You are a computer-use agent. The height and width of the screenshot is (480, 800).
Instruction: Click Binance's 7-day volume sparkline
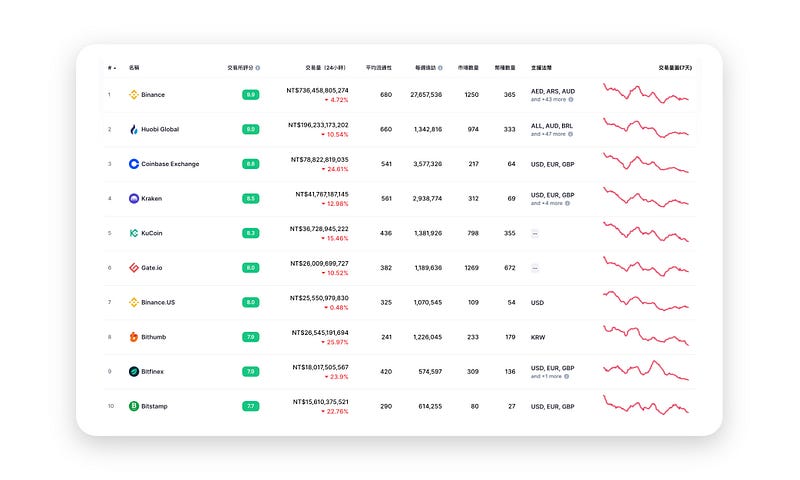646,94
